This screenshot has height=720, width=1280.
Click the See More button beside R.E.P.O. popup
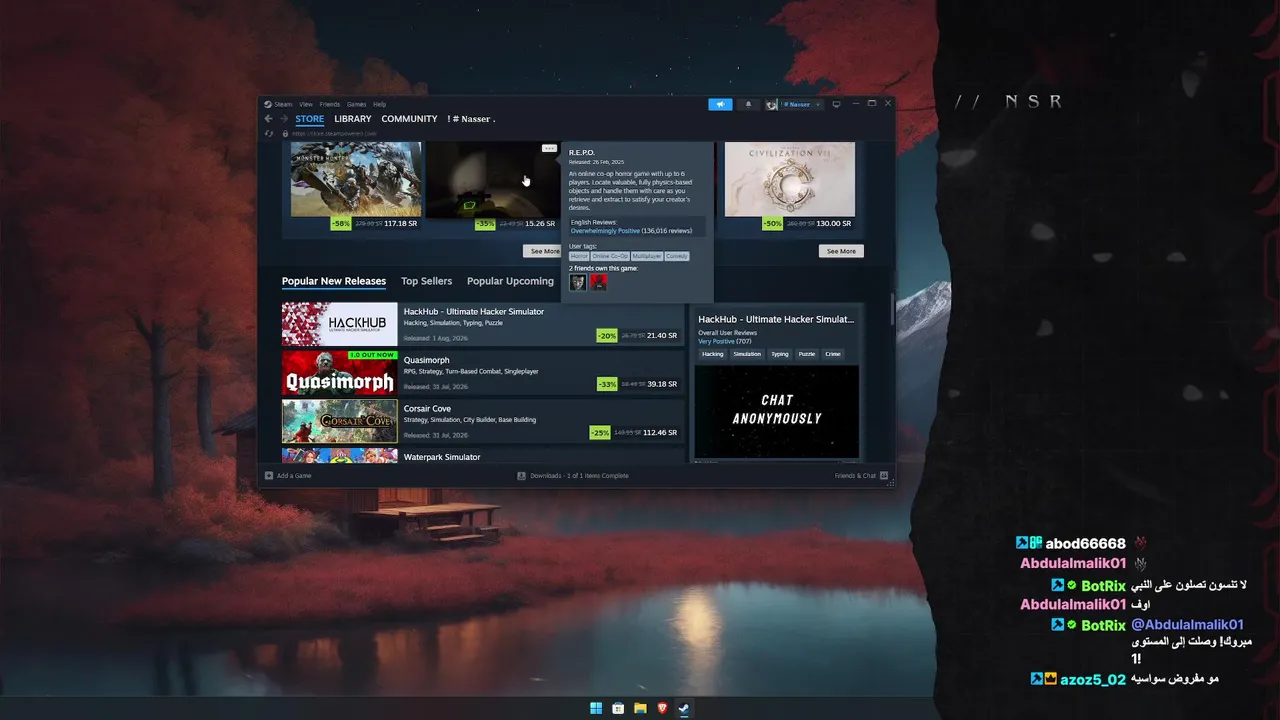click(544, 251)
